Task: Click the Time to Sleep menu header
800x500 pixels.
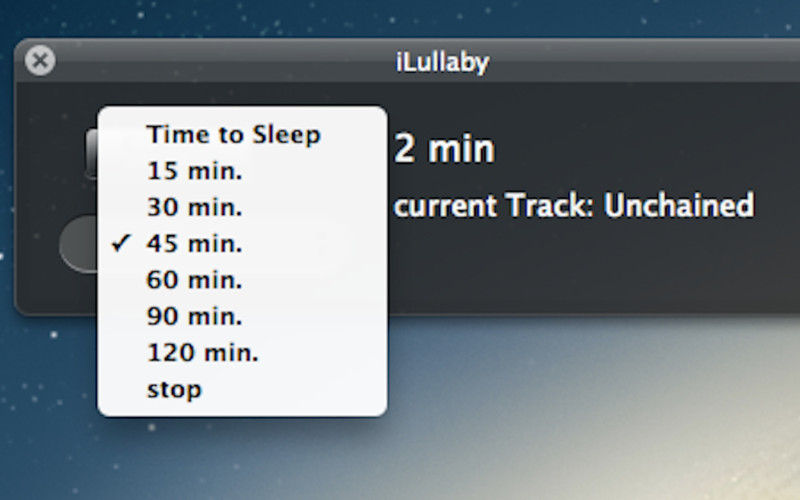Action: 234,135
